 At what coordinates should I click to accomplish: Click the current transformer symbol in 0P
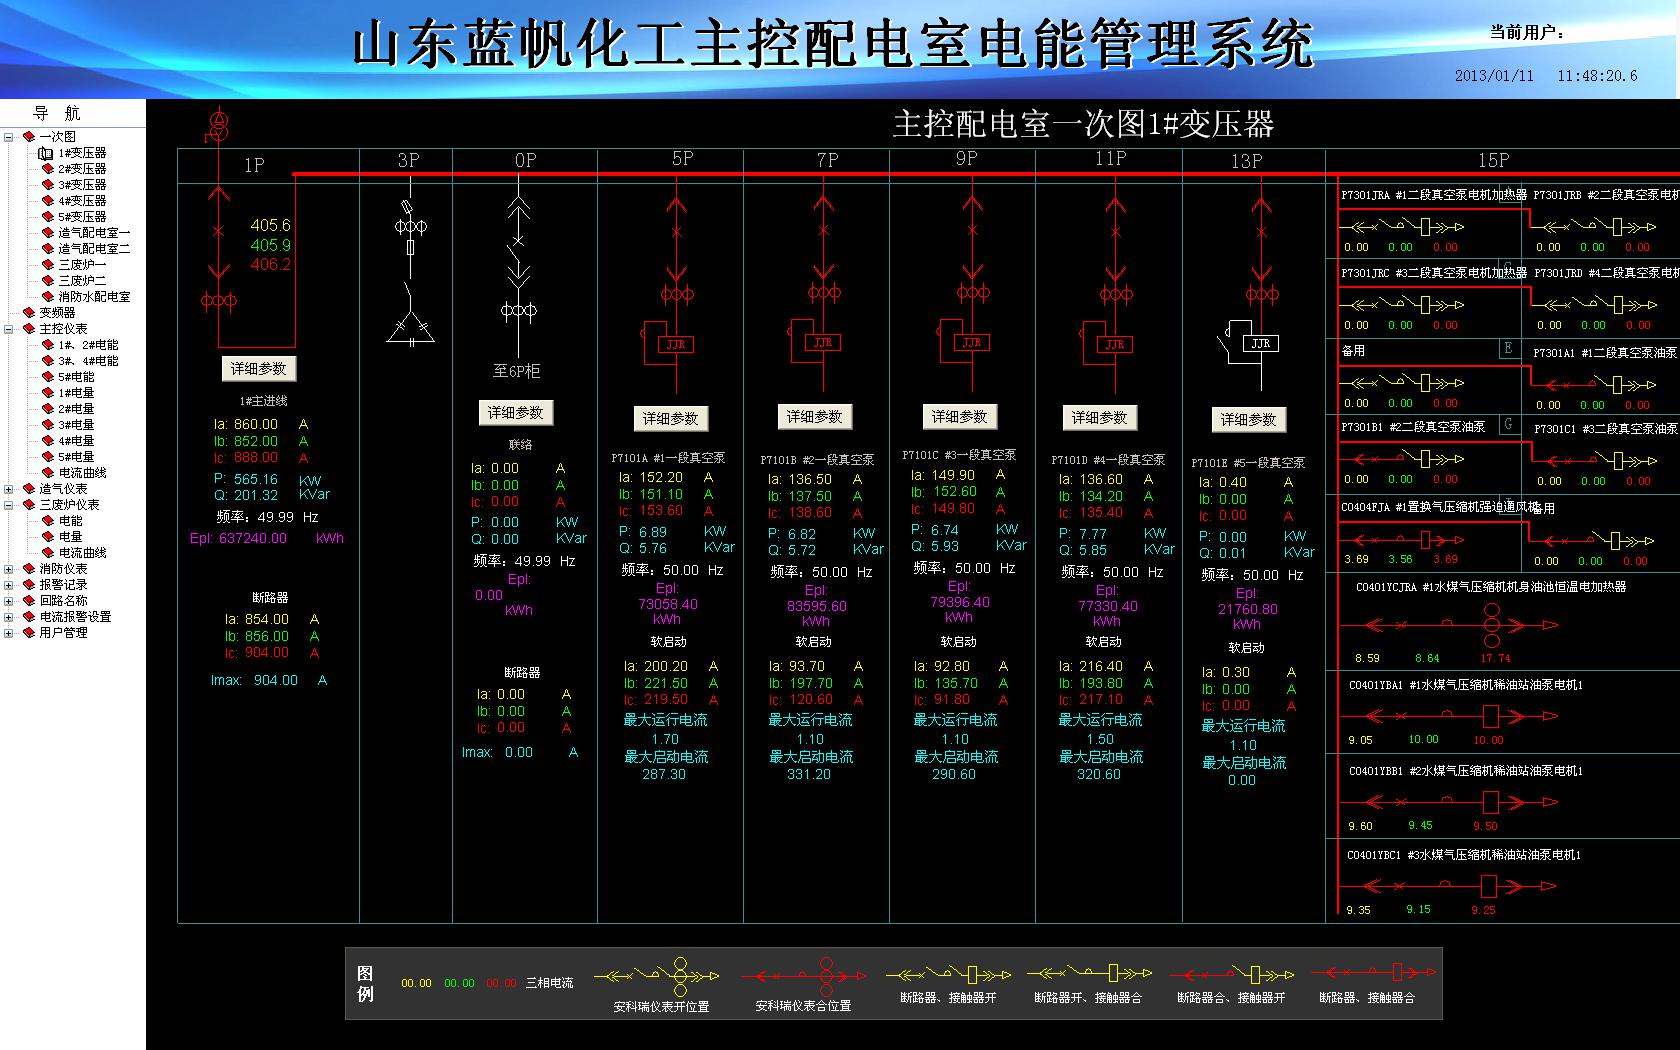click(518, 311)
